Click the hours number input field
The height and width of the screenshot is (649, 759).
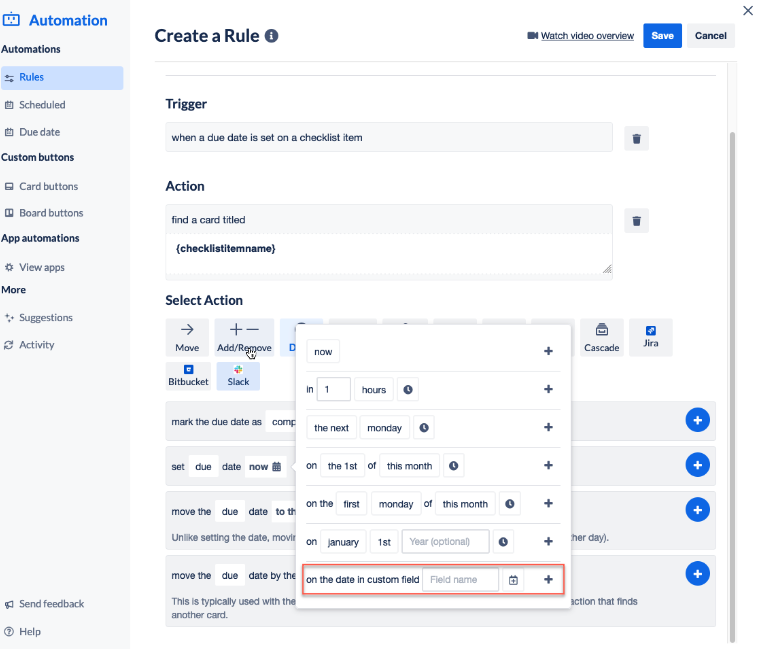pyautogui.click(x=334, y=389)
